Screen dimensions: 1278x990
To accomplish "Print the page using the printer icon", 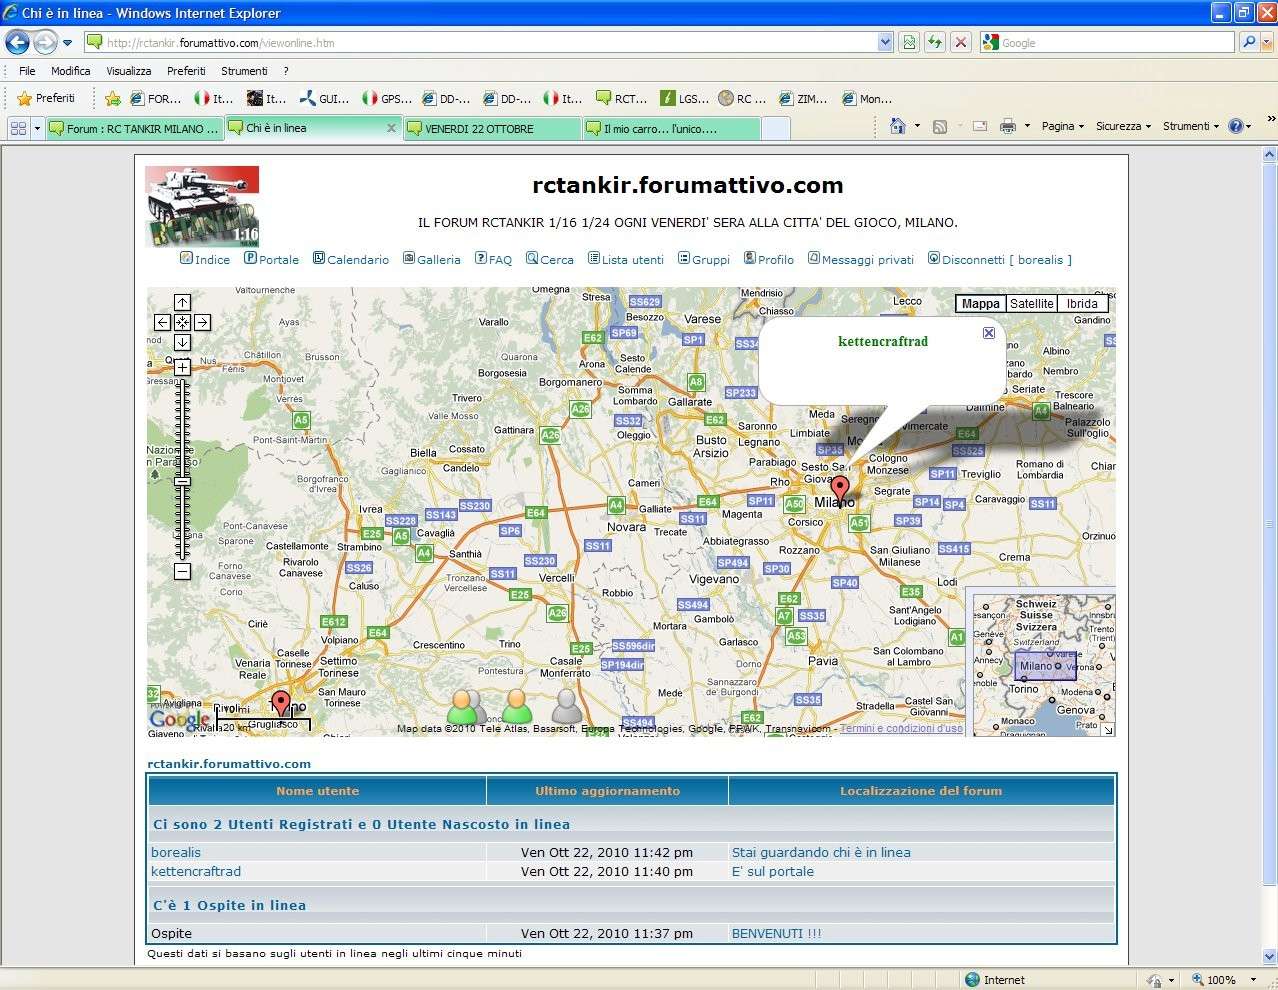I will 1008,126.
